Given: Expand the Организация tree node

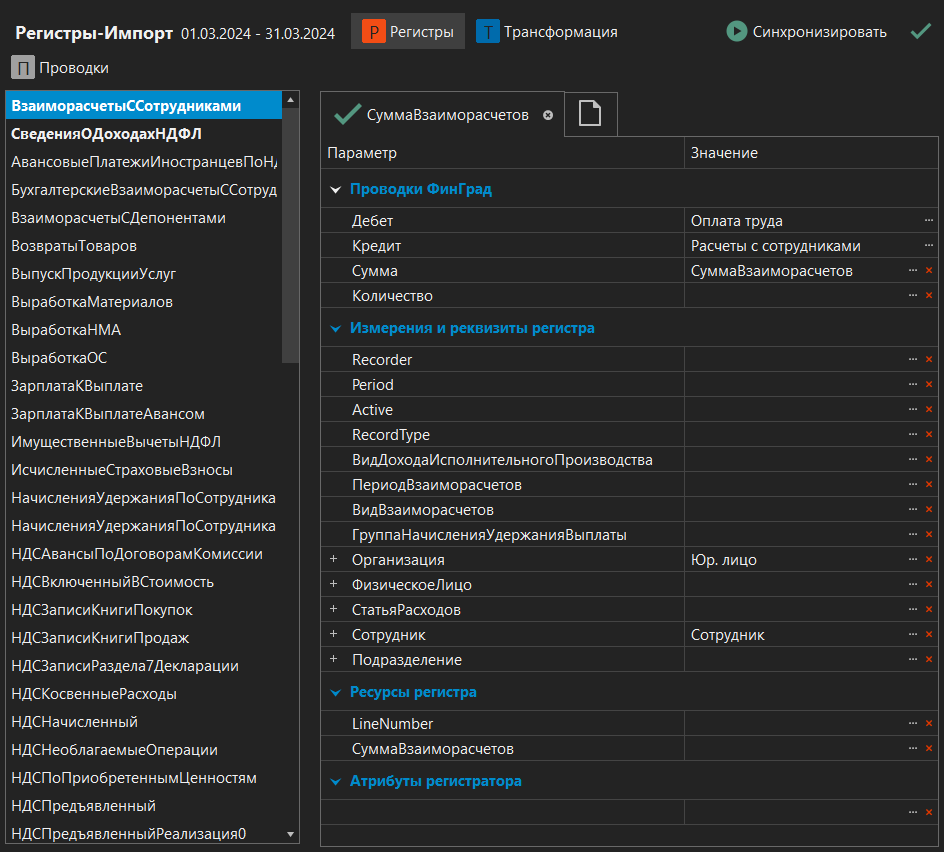Looking at the screenshot, I should click(334, 560).
